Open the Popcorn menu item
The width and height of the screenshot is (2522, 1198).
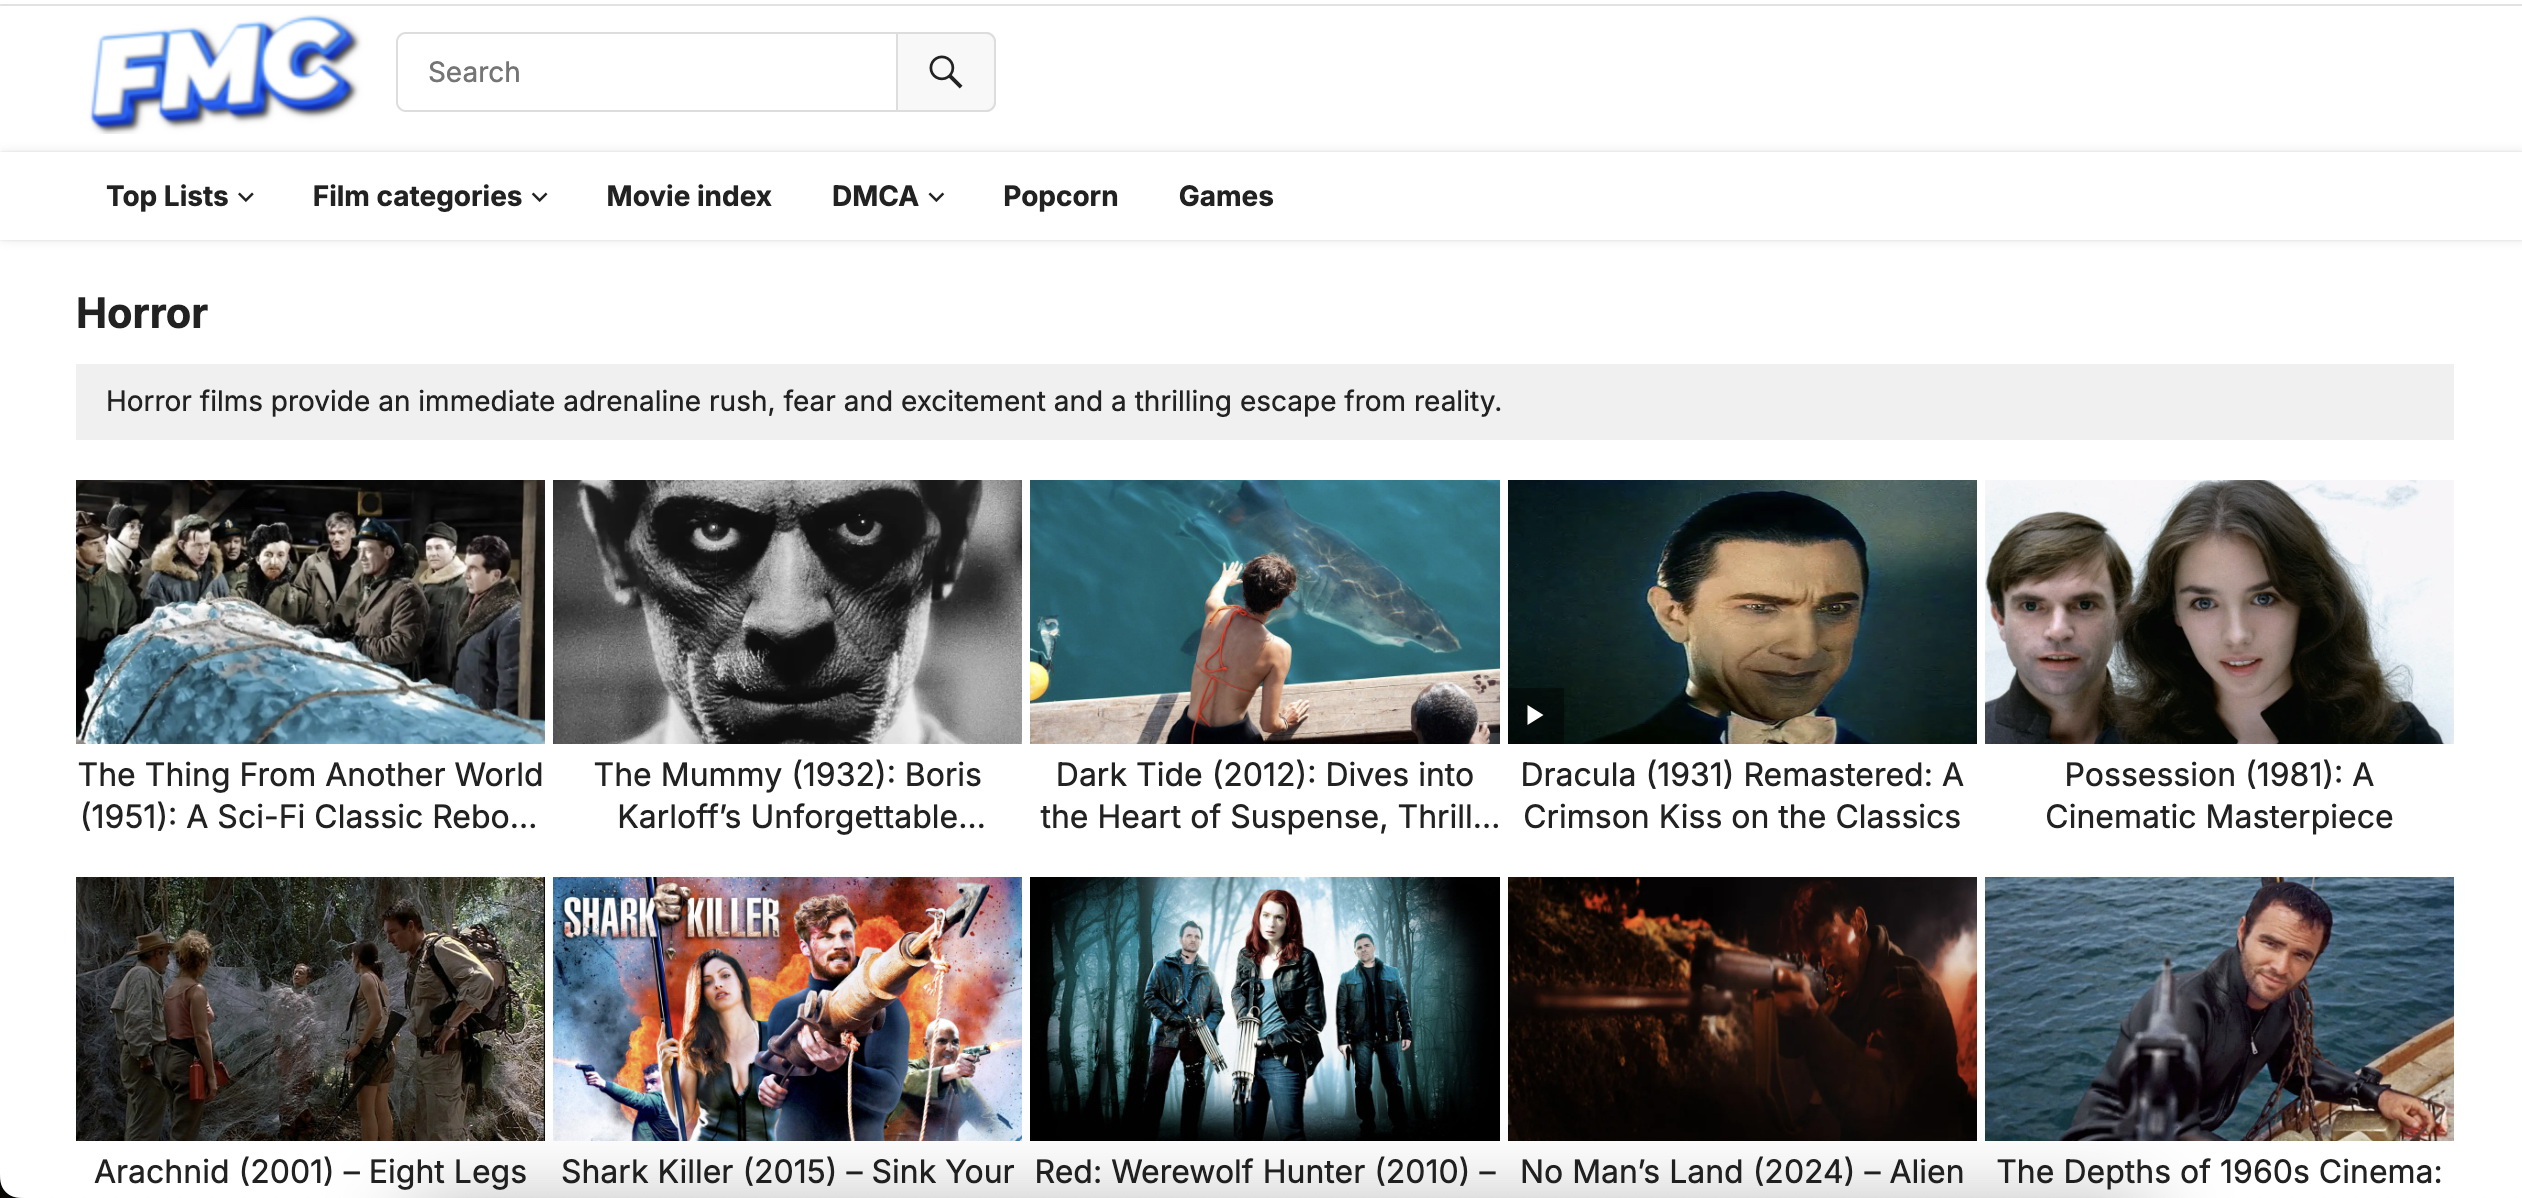[x=1060, y=196]
